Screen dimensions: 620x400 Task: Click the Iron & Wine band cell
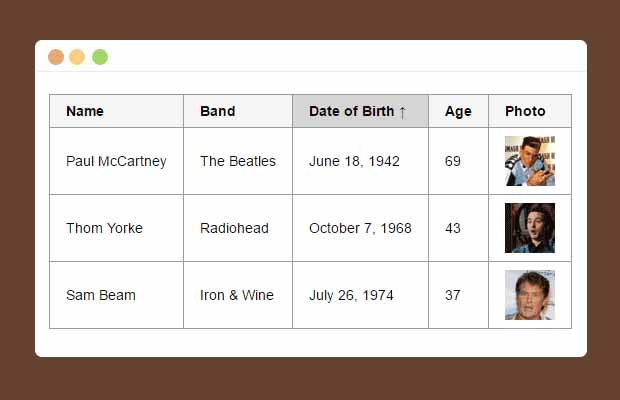point(238,295)
